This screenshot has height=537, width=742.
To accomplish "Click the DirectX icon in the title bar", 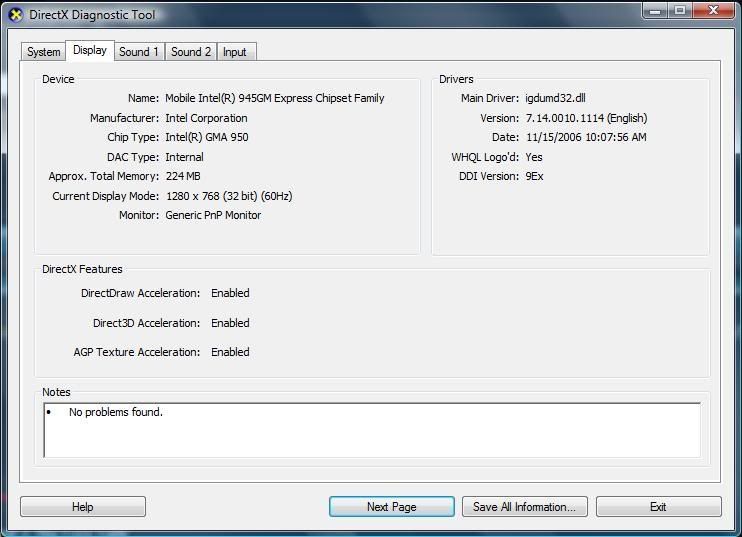I will 15,14.
